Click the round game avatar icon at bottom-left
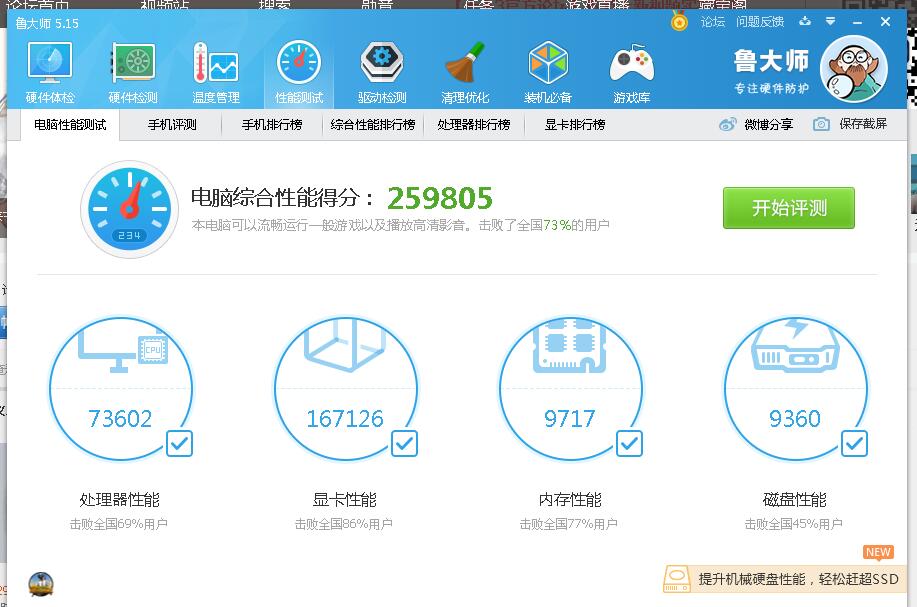This screenshot has height=607, width=917. click(x=41, y=585)
